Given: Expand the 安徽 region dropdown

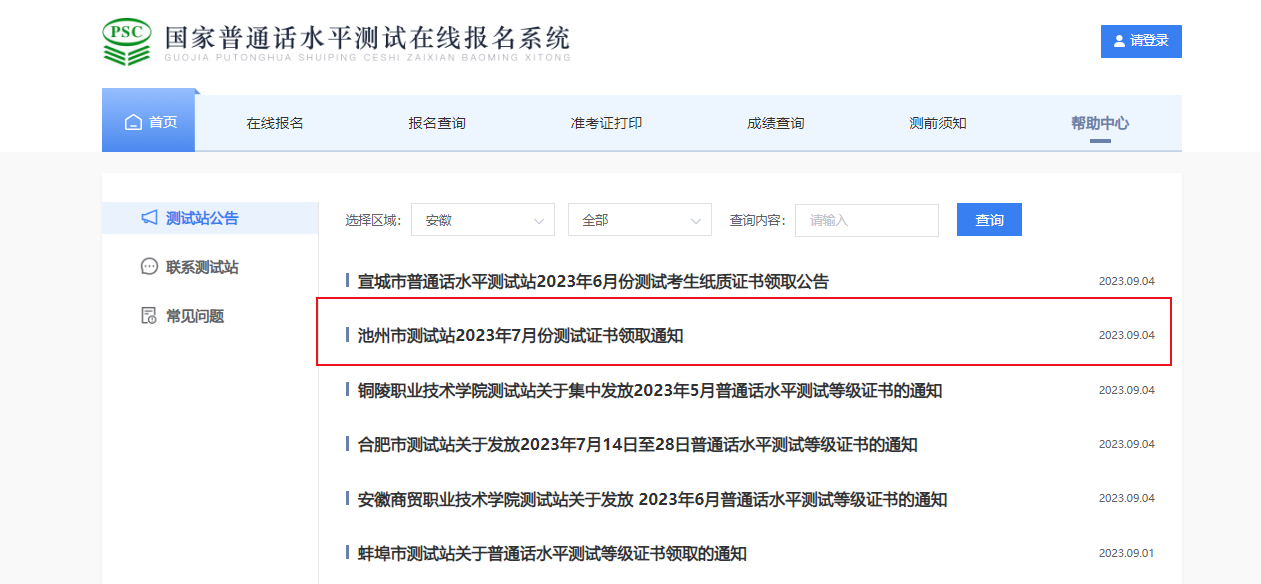Looking at the screenshot, I should coord(483,220).
